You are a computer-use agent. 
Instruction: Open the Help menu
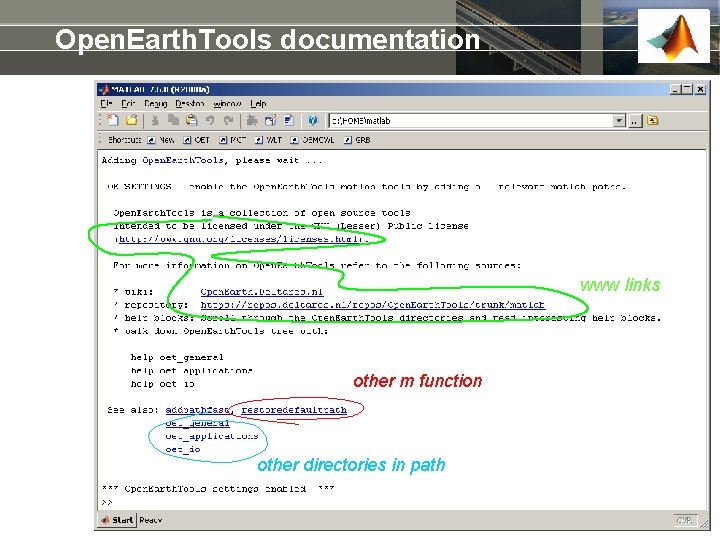259,104
